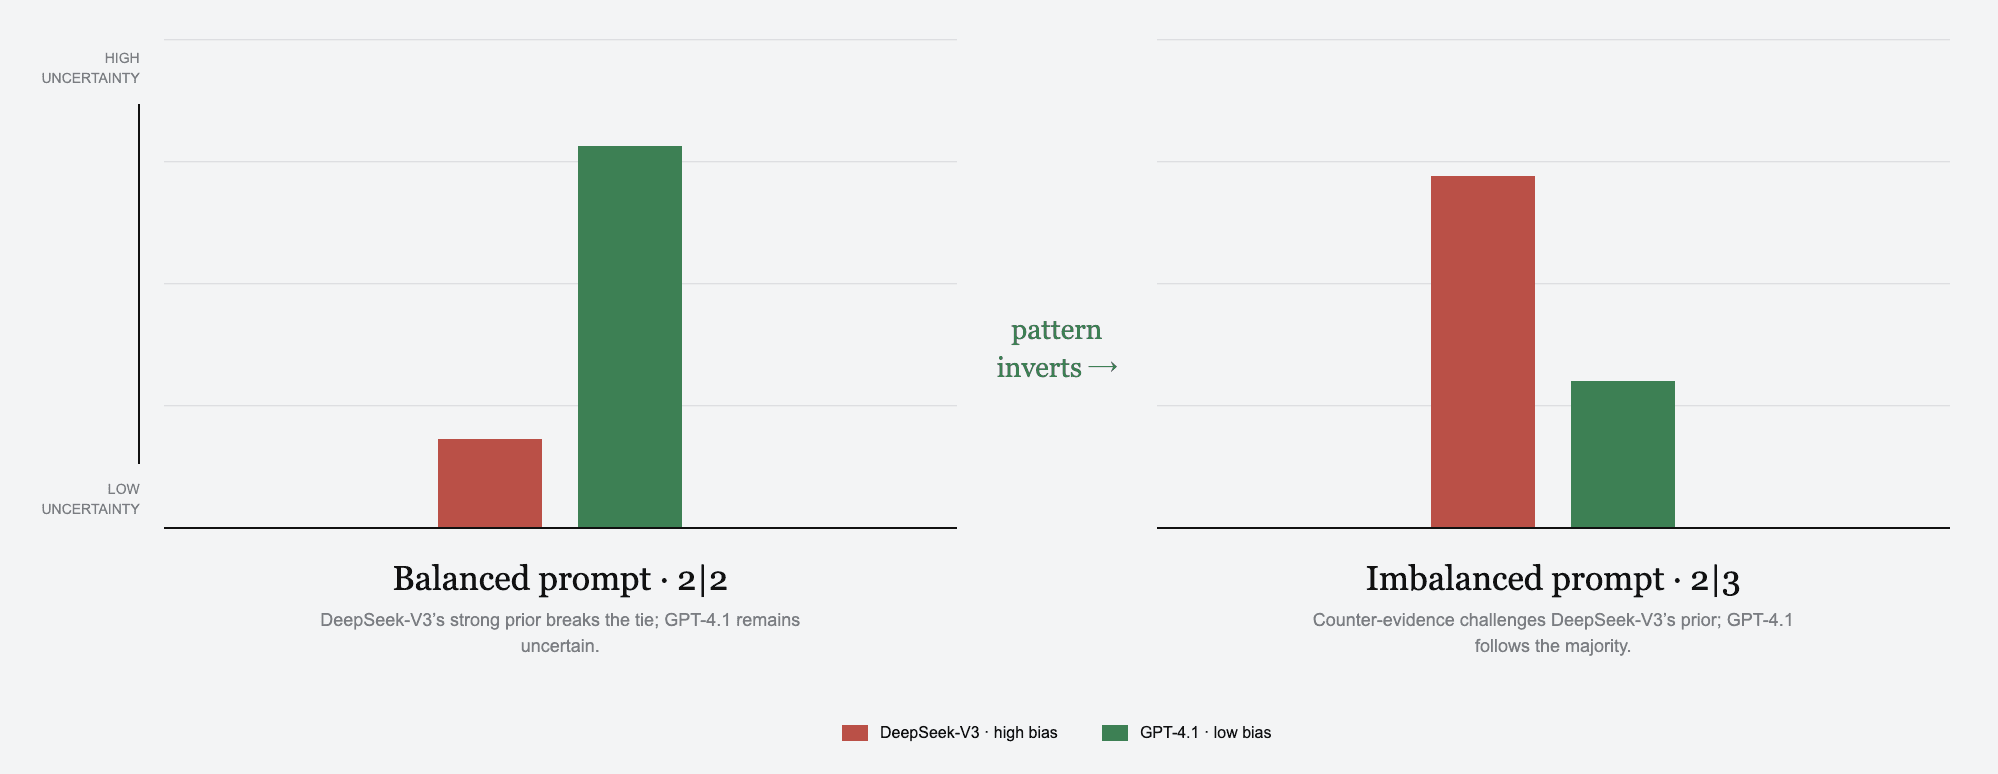1998x774 pixels.
Task: Click the baseline of the Balanced prompt chart
Action: [x=560, y=528]
